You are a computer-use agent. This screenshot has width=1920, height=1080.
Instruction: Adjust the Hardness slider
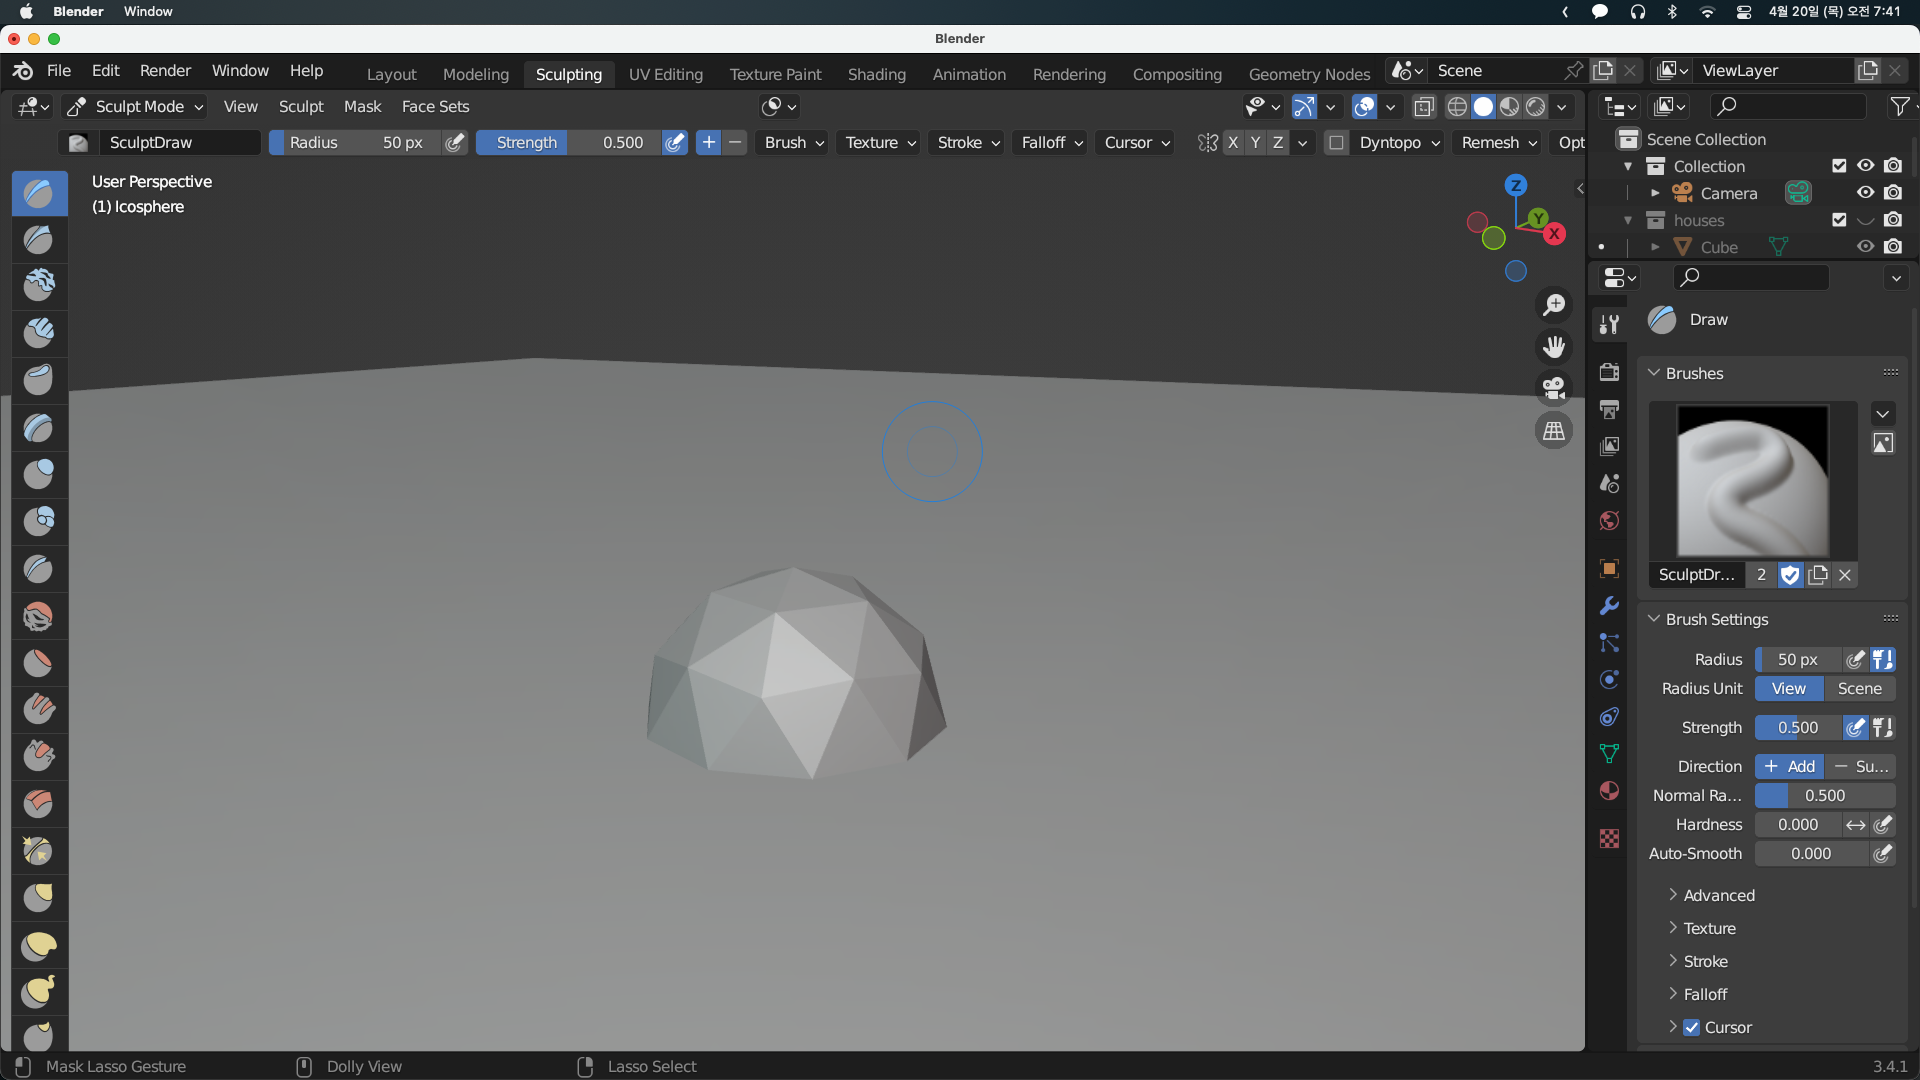point(1798,824)
